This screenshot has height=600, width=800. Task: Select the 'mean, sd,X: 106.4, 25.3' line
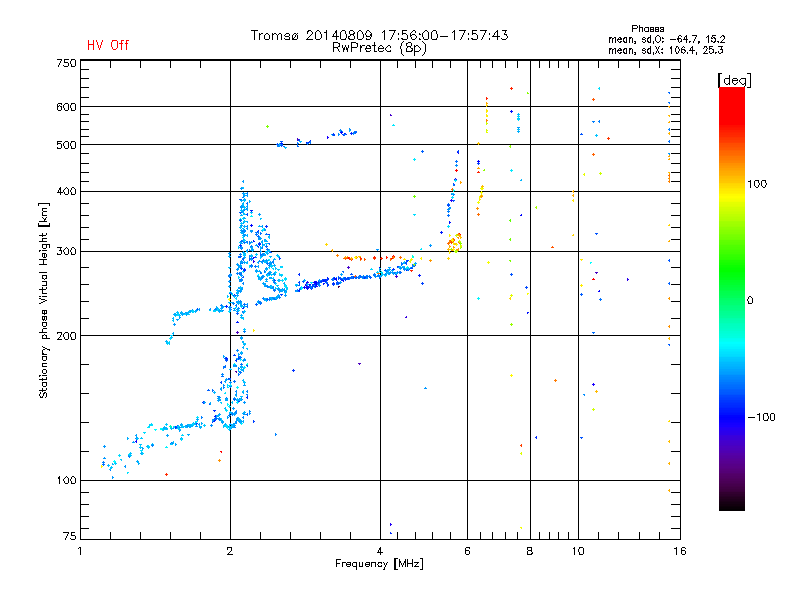point(665,50)
